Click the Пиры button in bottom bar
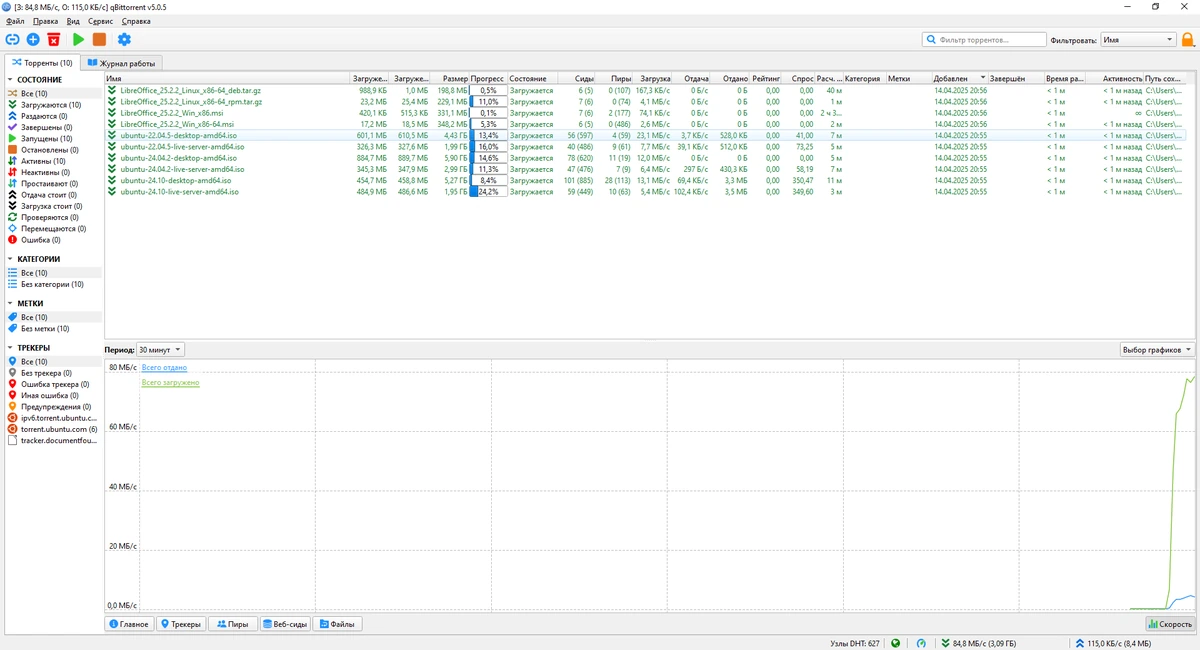This screenshot has height=650, width=1200. coord(232,624)
